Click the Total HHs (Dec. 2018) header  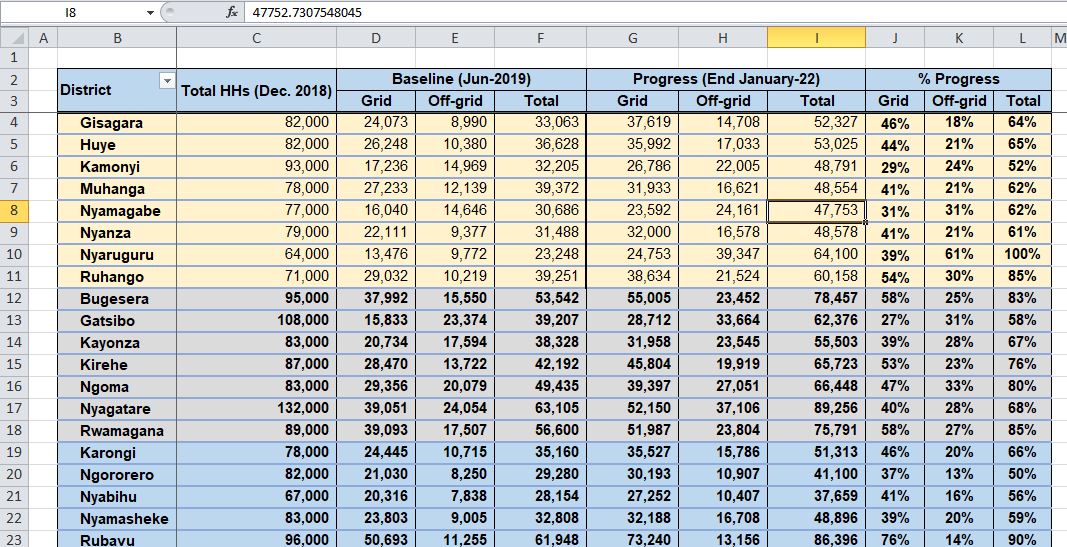pyautogui.click(x=256, y=90)
